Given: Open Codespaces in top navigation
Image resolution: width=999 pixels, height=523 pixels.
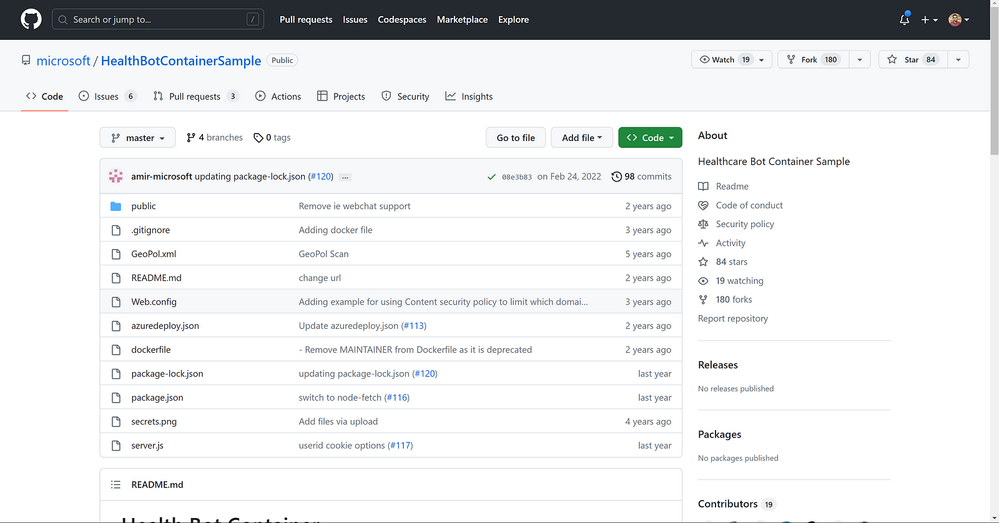Looking at the screenshot, I should tap(402, 20).
